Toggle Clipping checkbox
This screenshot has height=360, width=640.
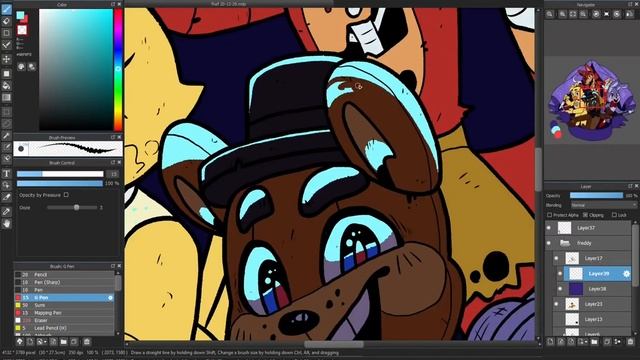tap(585, 215)
